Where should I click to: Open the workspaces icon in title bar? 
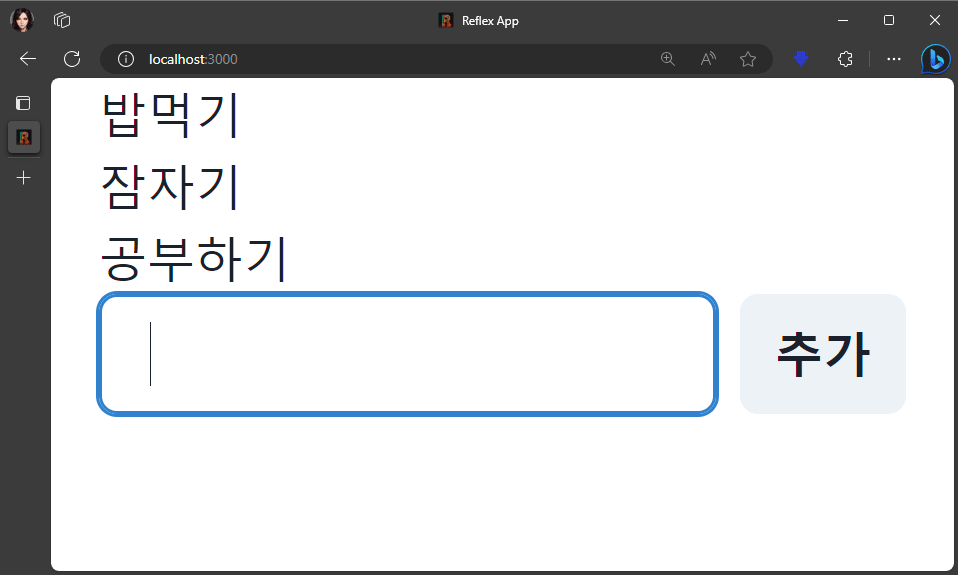click(62, 20)
